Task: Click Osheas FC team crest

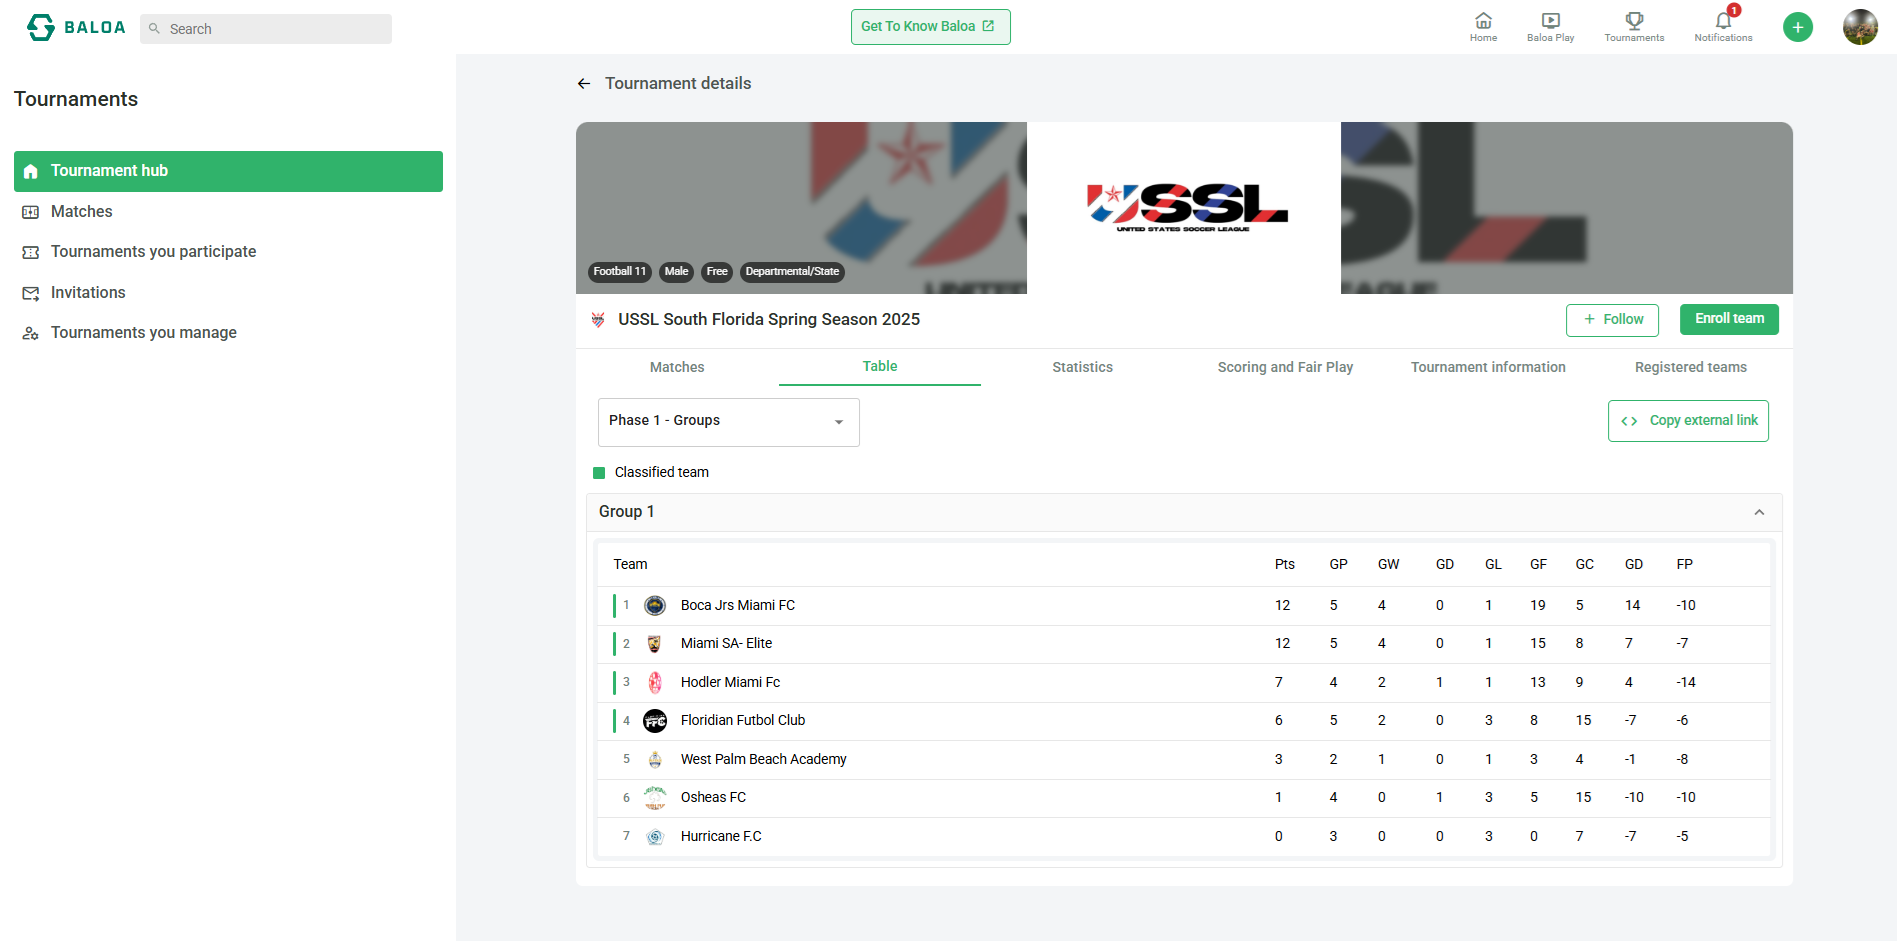Action: click(655, 798)
